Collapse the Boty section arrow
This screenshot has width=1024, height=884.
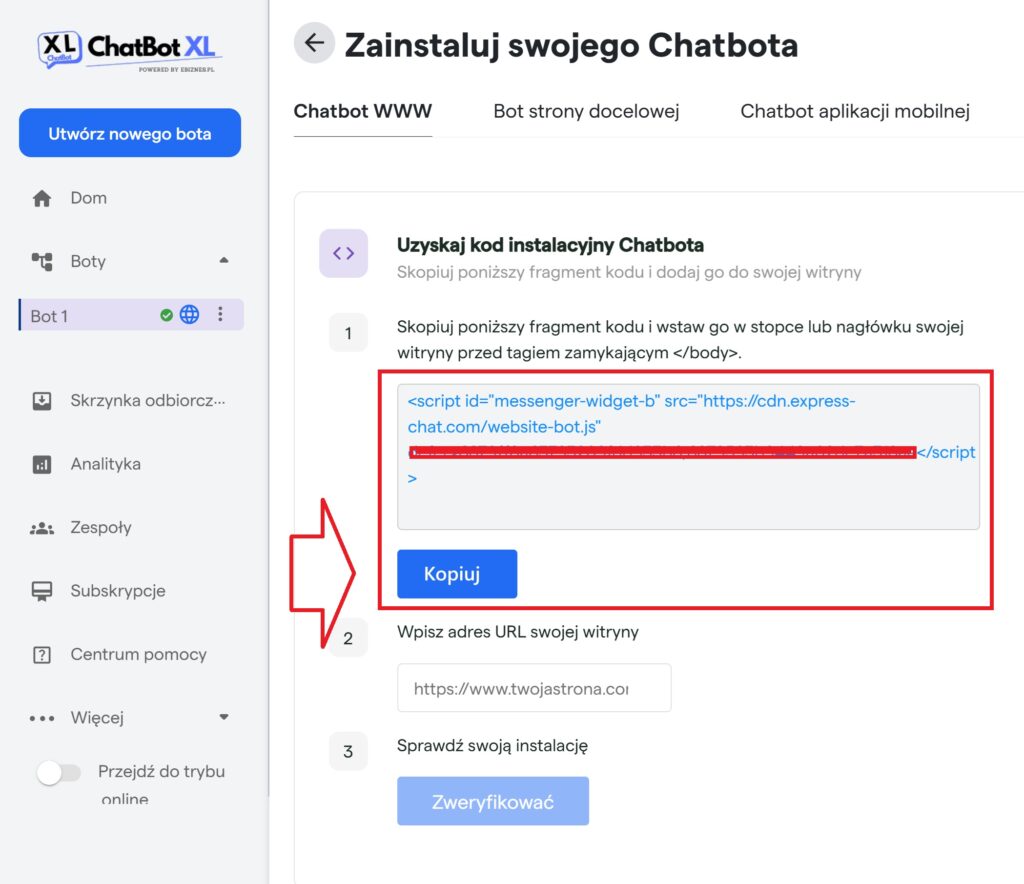point(224,260)
